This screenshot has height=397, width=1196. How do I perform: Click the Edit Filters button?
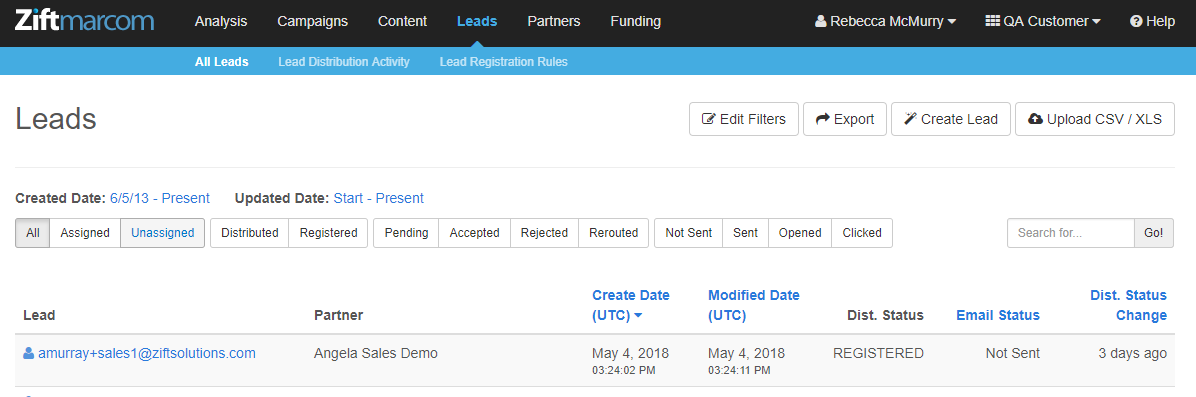click(744, 119)
